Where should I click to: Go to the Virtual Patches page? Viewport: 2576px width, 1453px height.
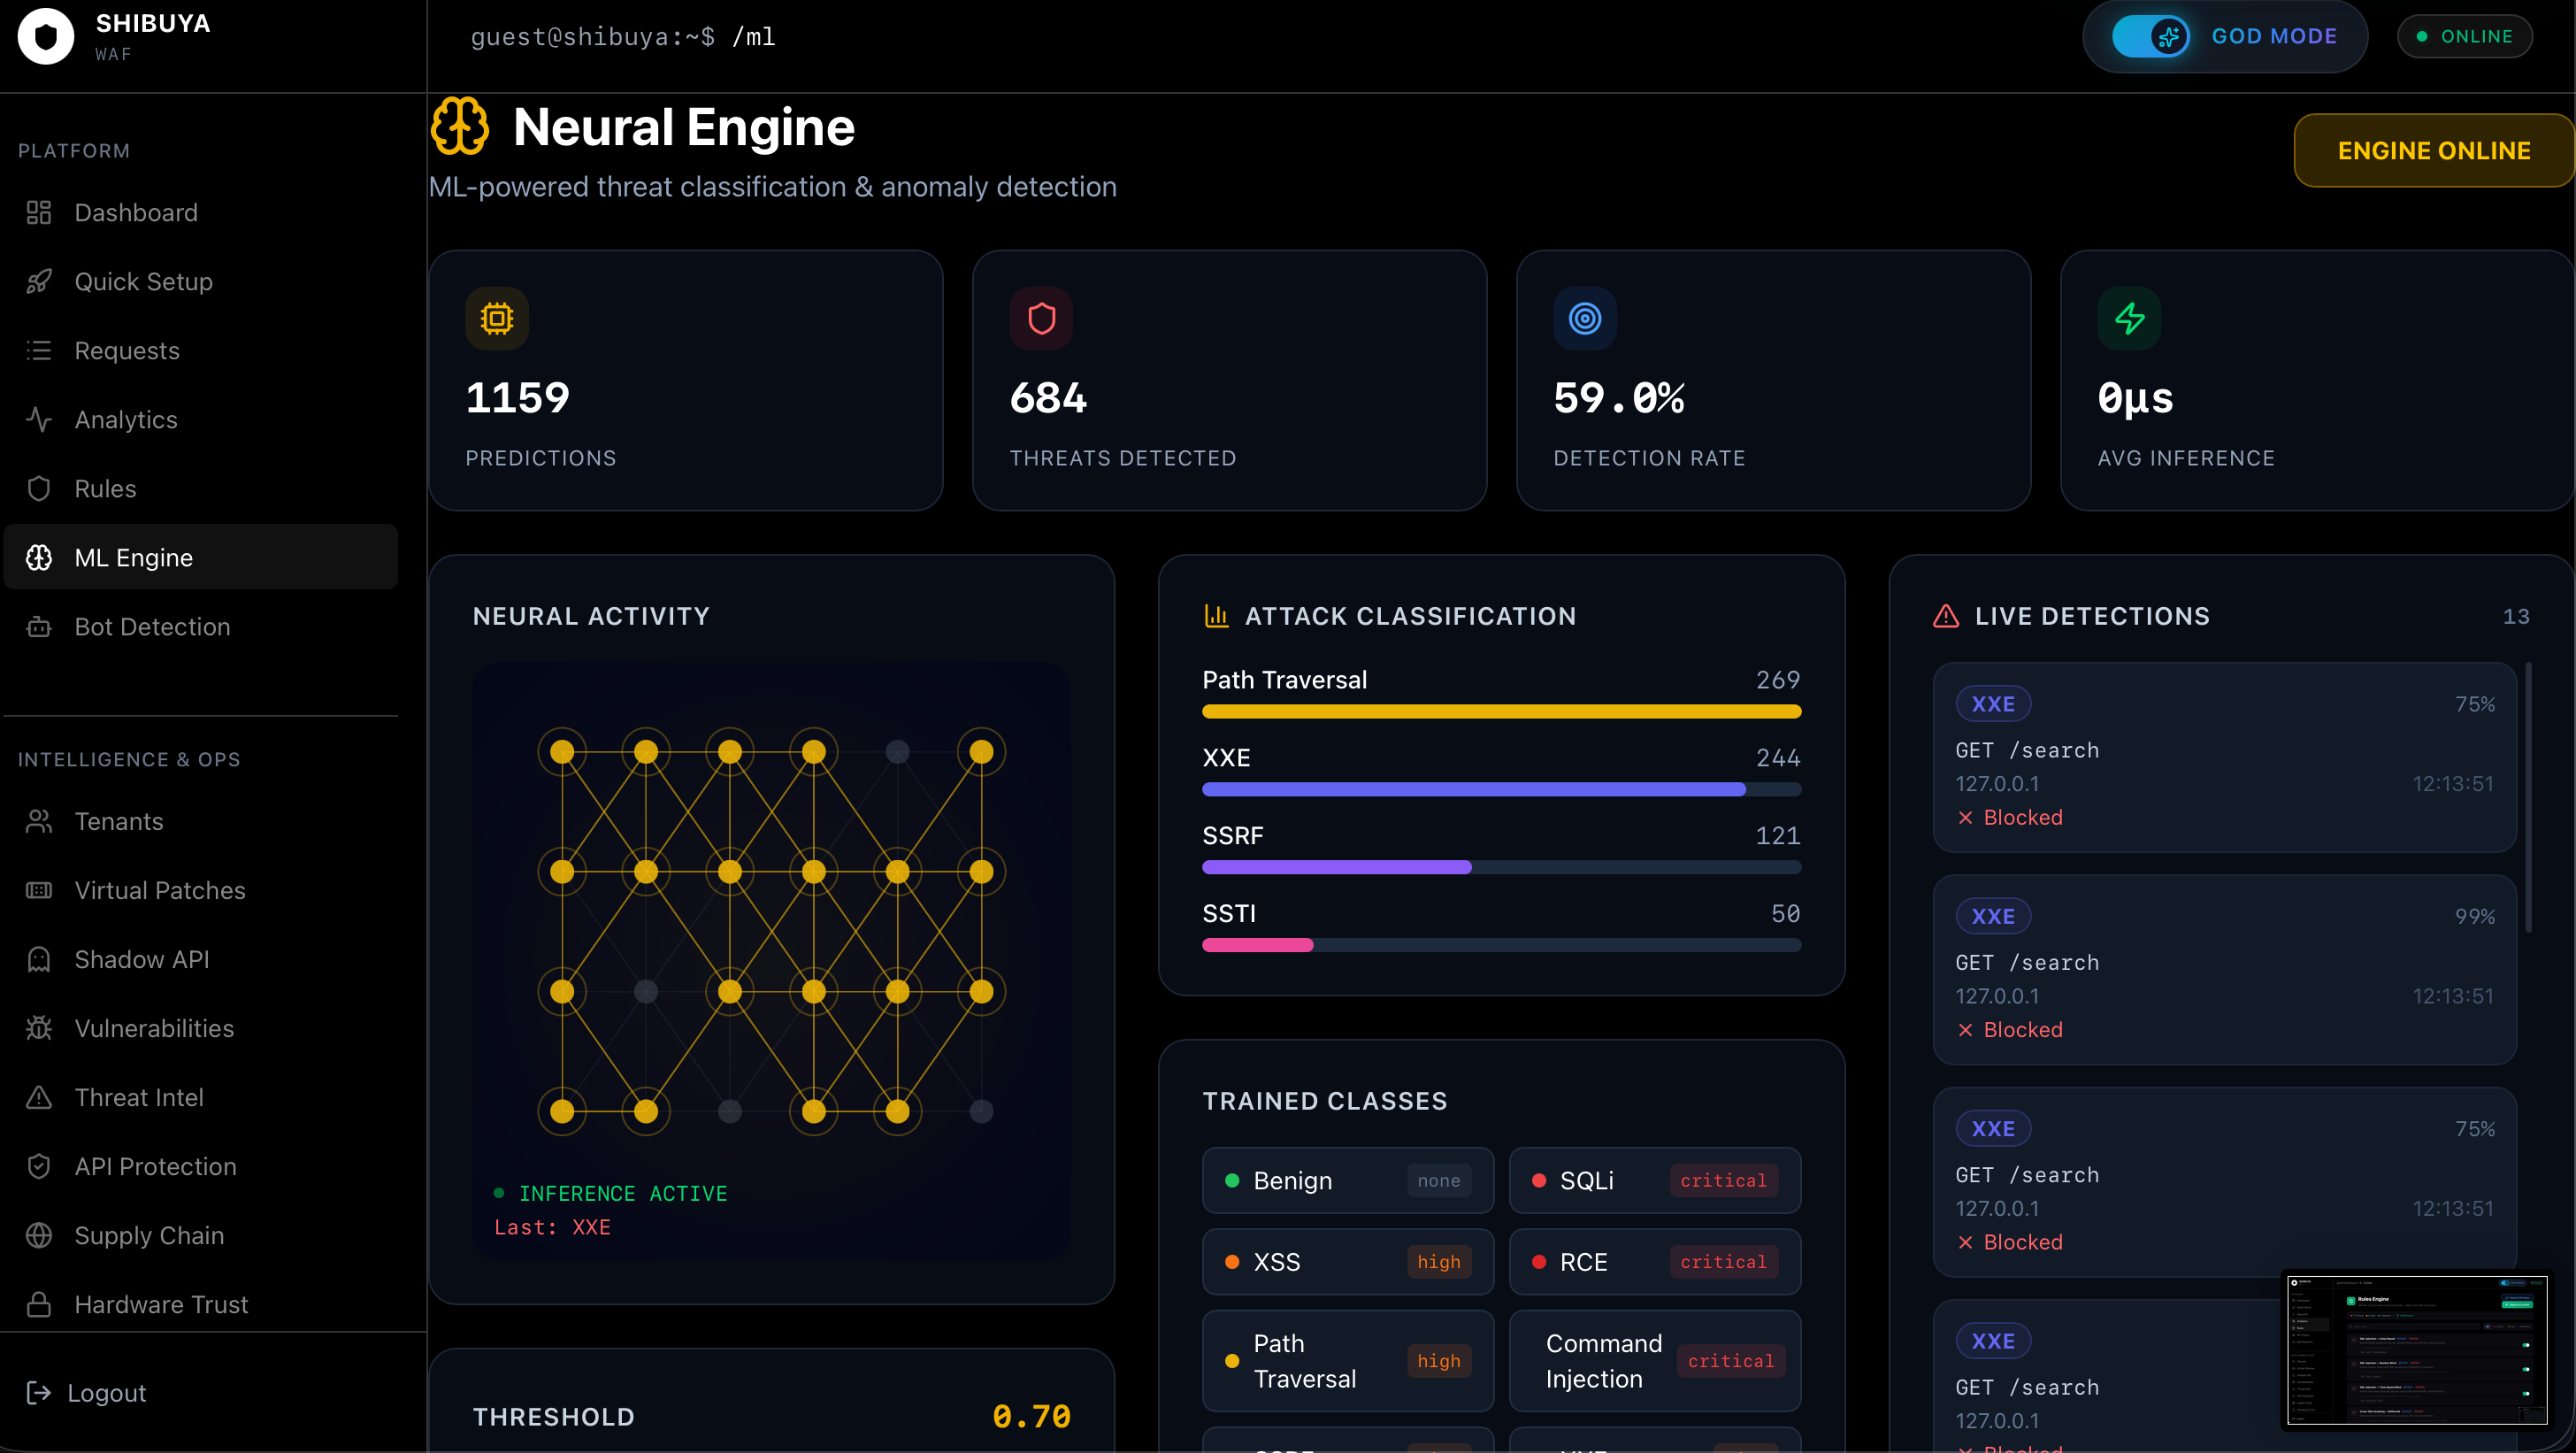pyautogui.click(x=160, y=890)
